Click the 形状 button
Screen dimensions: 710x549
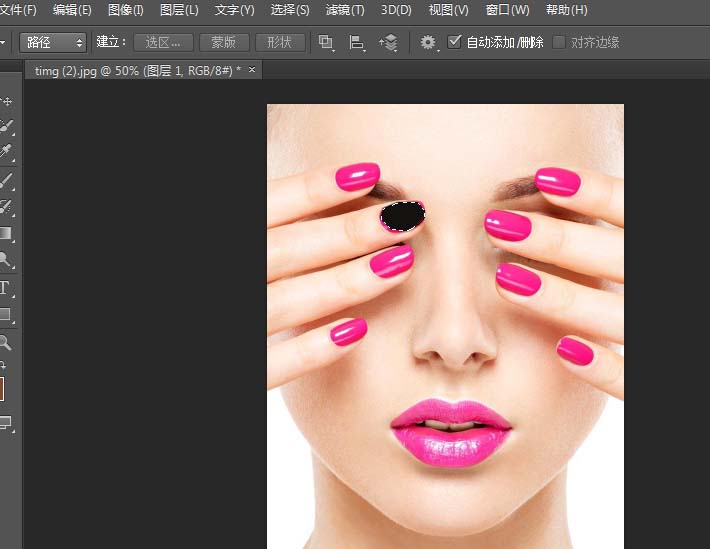279,43
